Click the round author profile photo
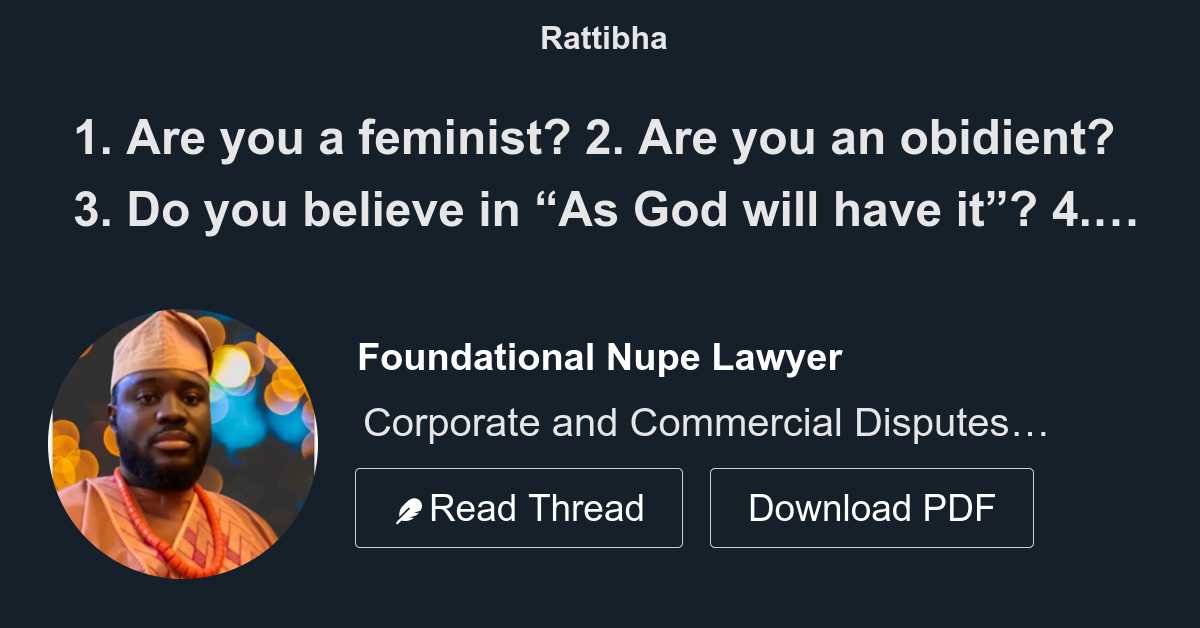This screenshot has height=628, width=1200. [x=183, y=444]
